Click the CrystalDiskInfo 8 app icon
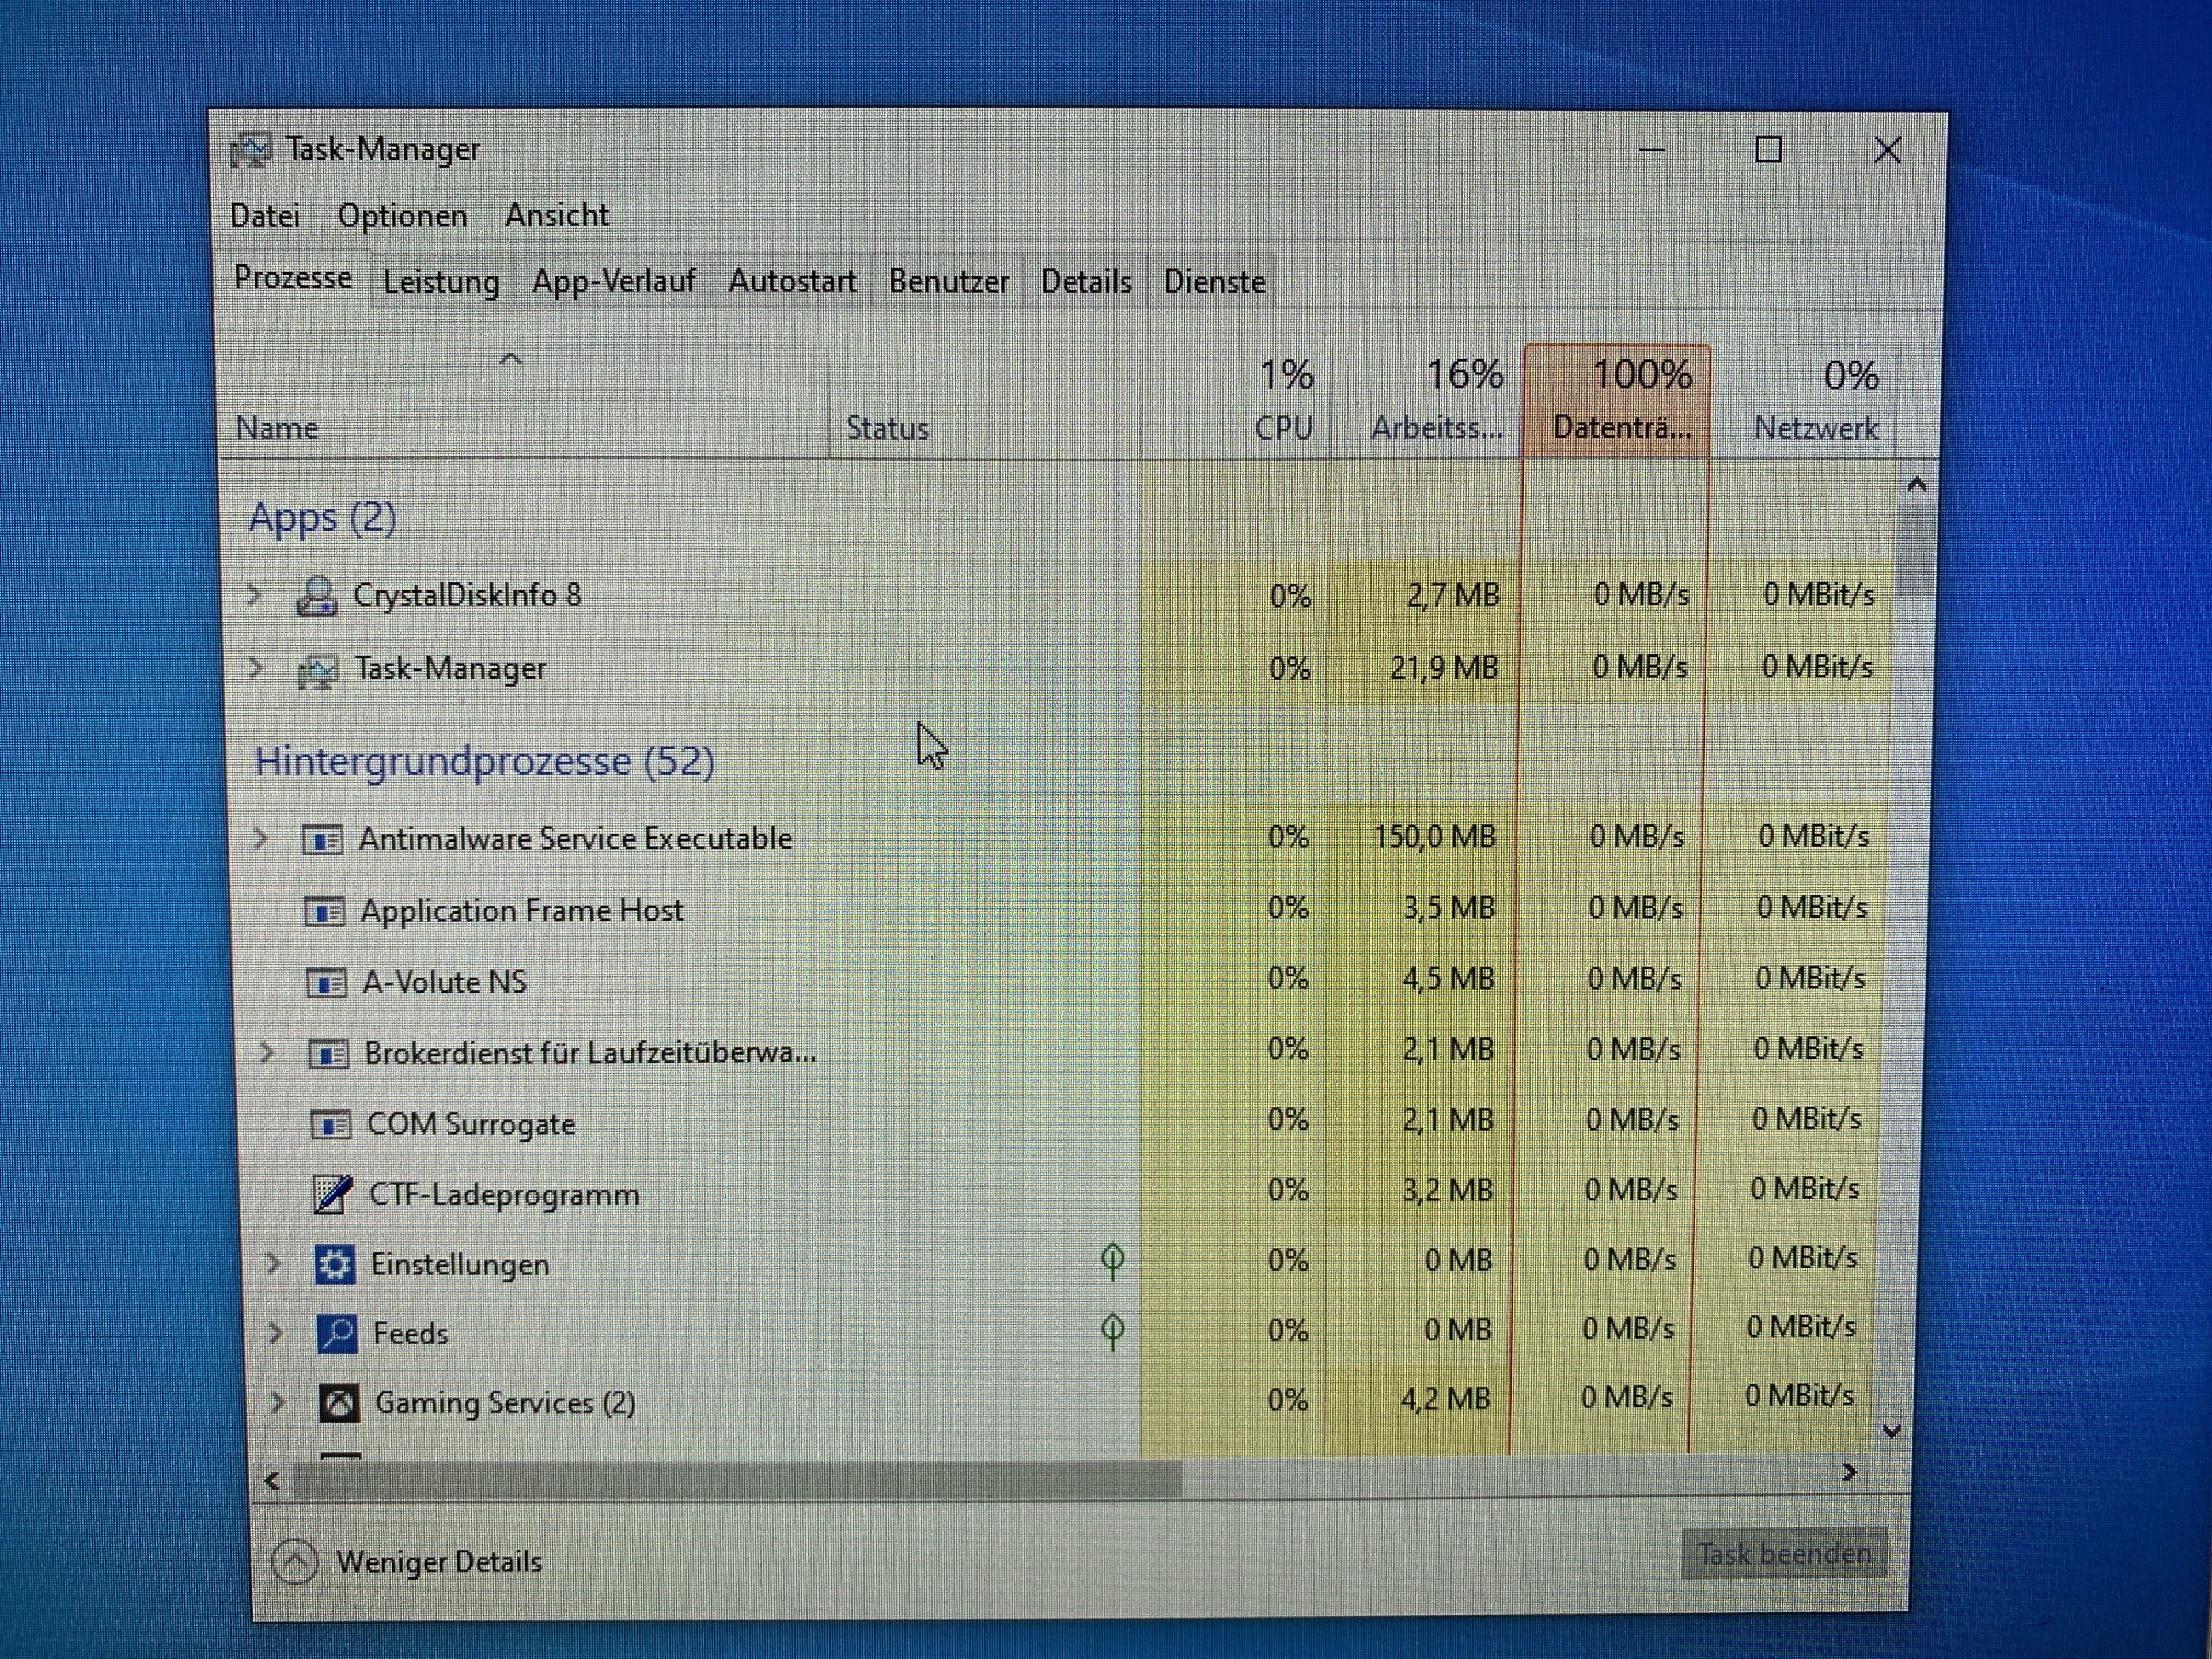2212x1659 pixels. point(317,596)
